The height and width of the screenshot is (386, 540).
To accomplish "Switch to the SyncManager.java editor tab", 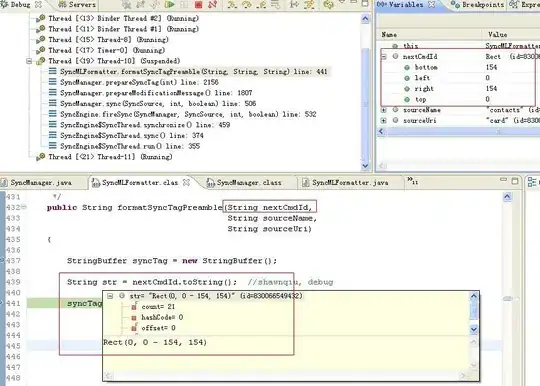I will 41,182.
